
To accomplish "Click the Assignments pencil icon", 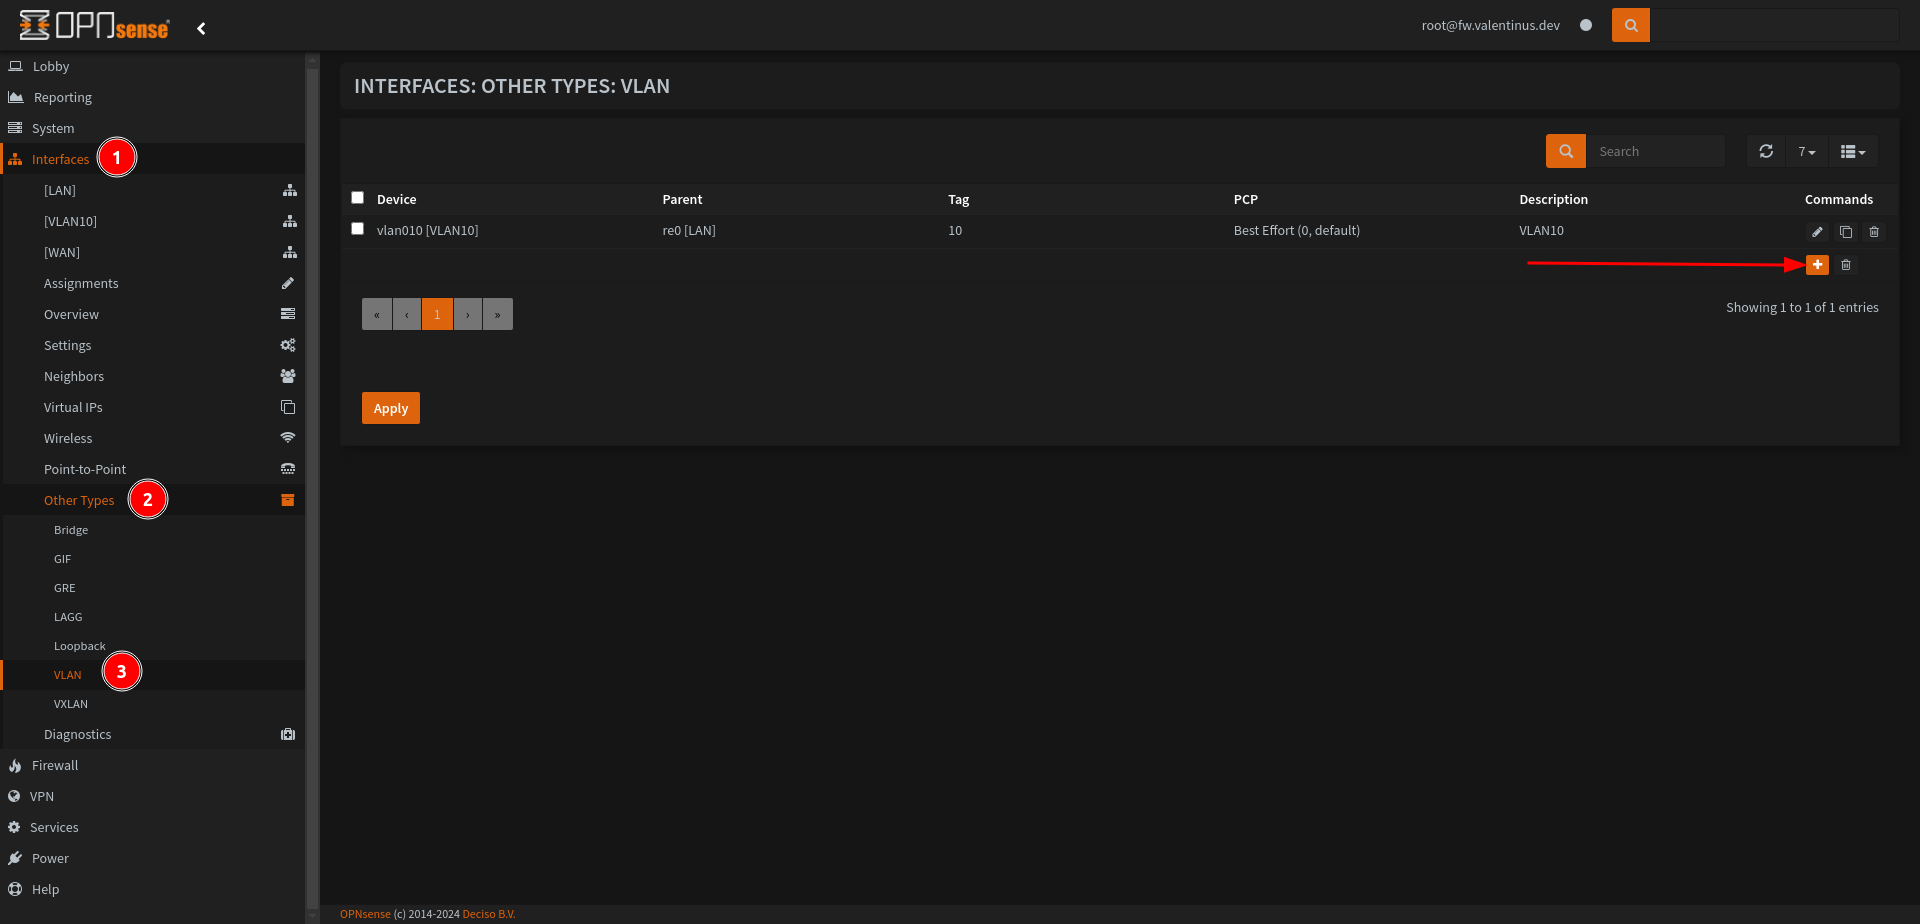I will 288,283.
